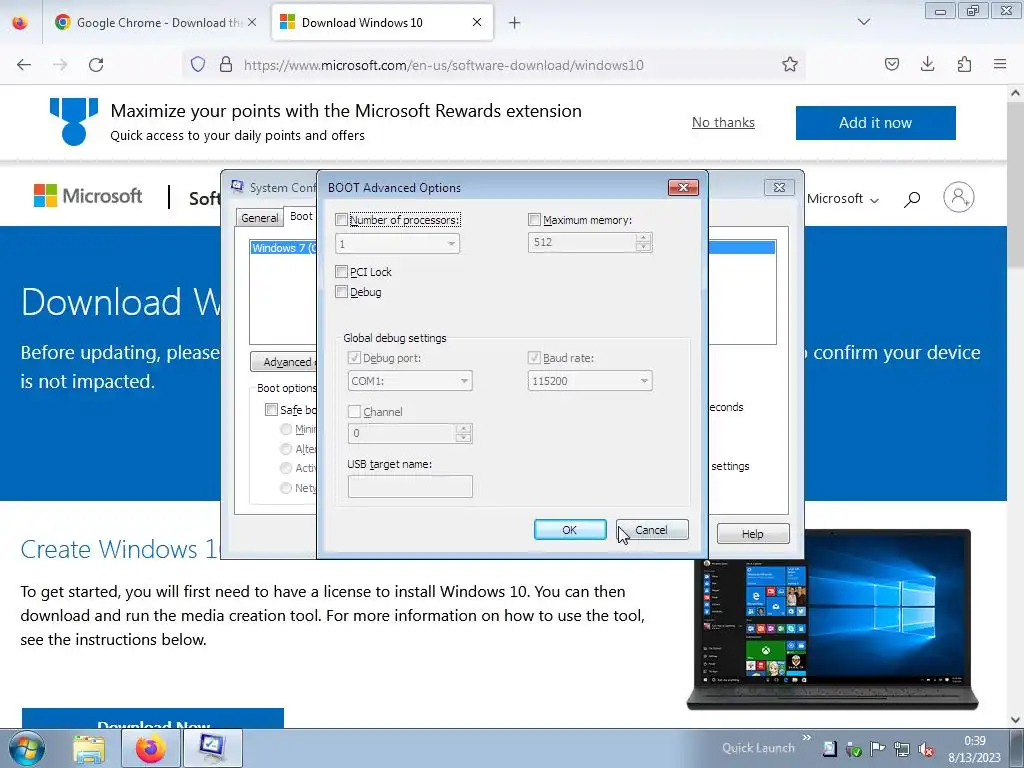Click the Maximum memory 512 field
The height and width of the screenshot is (768, 1024).
[582, 242]
